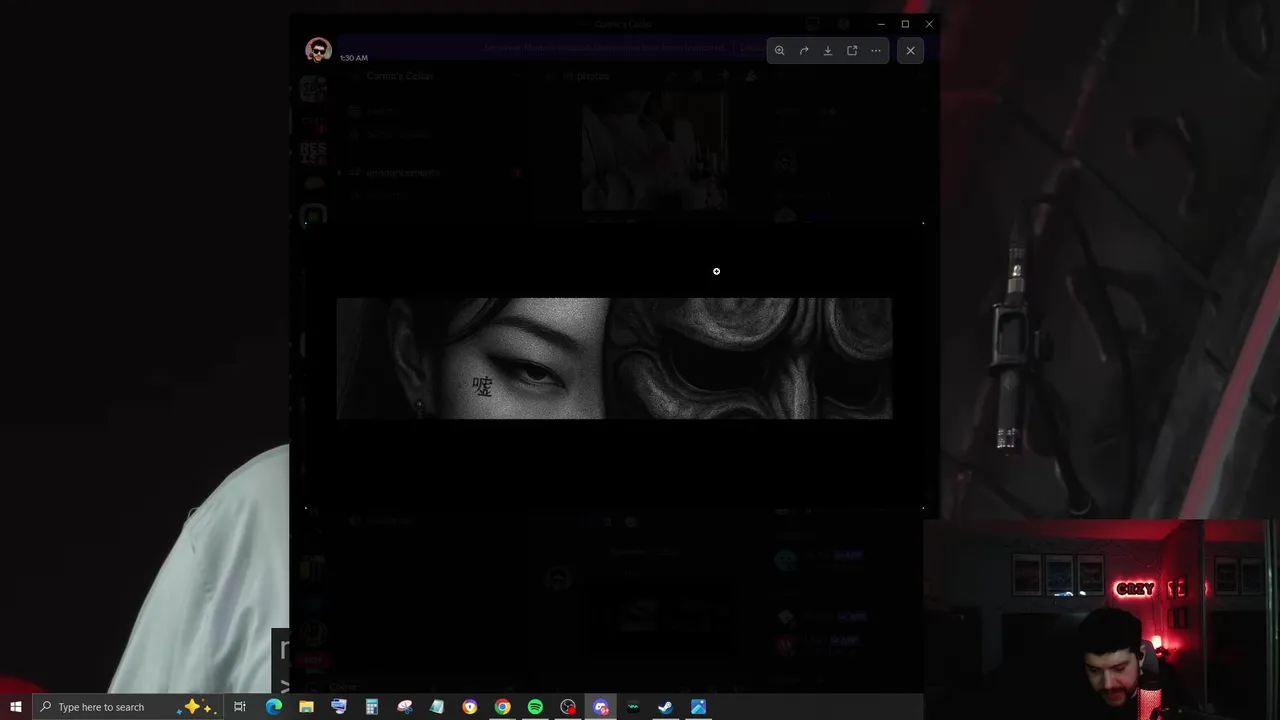
Task: Open the Calculator from the taskbar
Action: (x=371, y=707)
